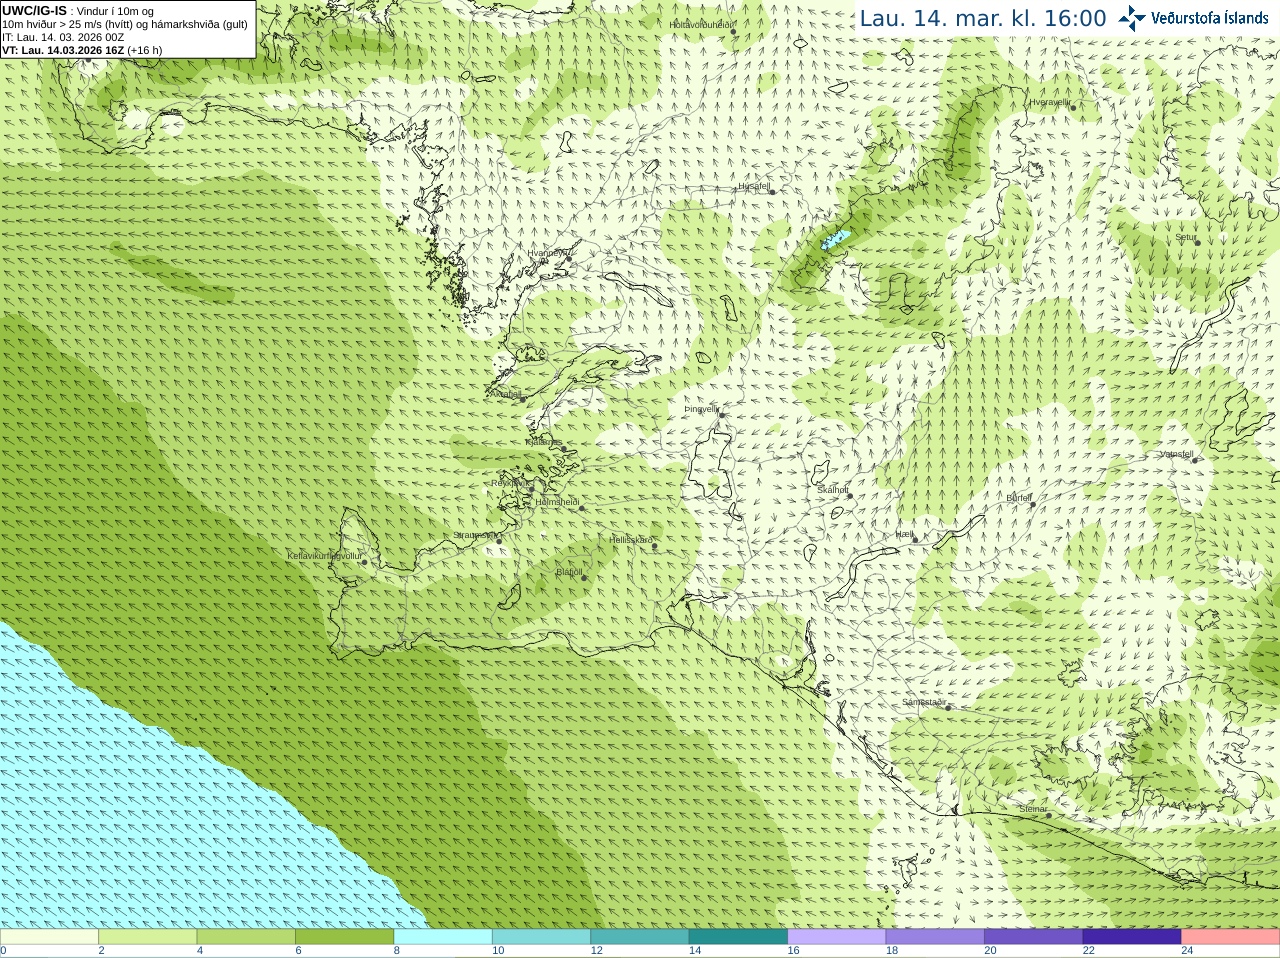Click the 12–14 m/s legend swatch
1280x958 pixels.
coord(640,937)
